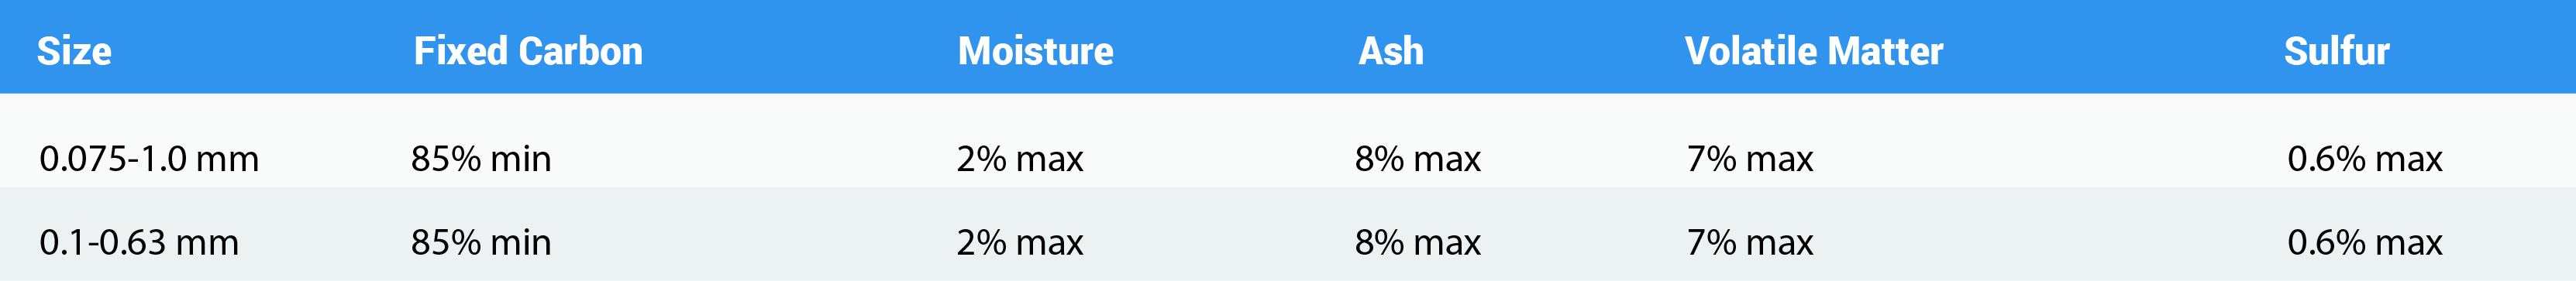The height and width of the screenshot is (281, 2576).
Task: Click 0.6% max sulfur in first row
Action: click(2365, 158)
